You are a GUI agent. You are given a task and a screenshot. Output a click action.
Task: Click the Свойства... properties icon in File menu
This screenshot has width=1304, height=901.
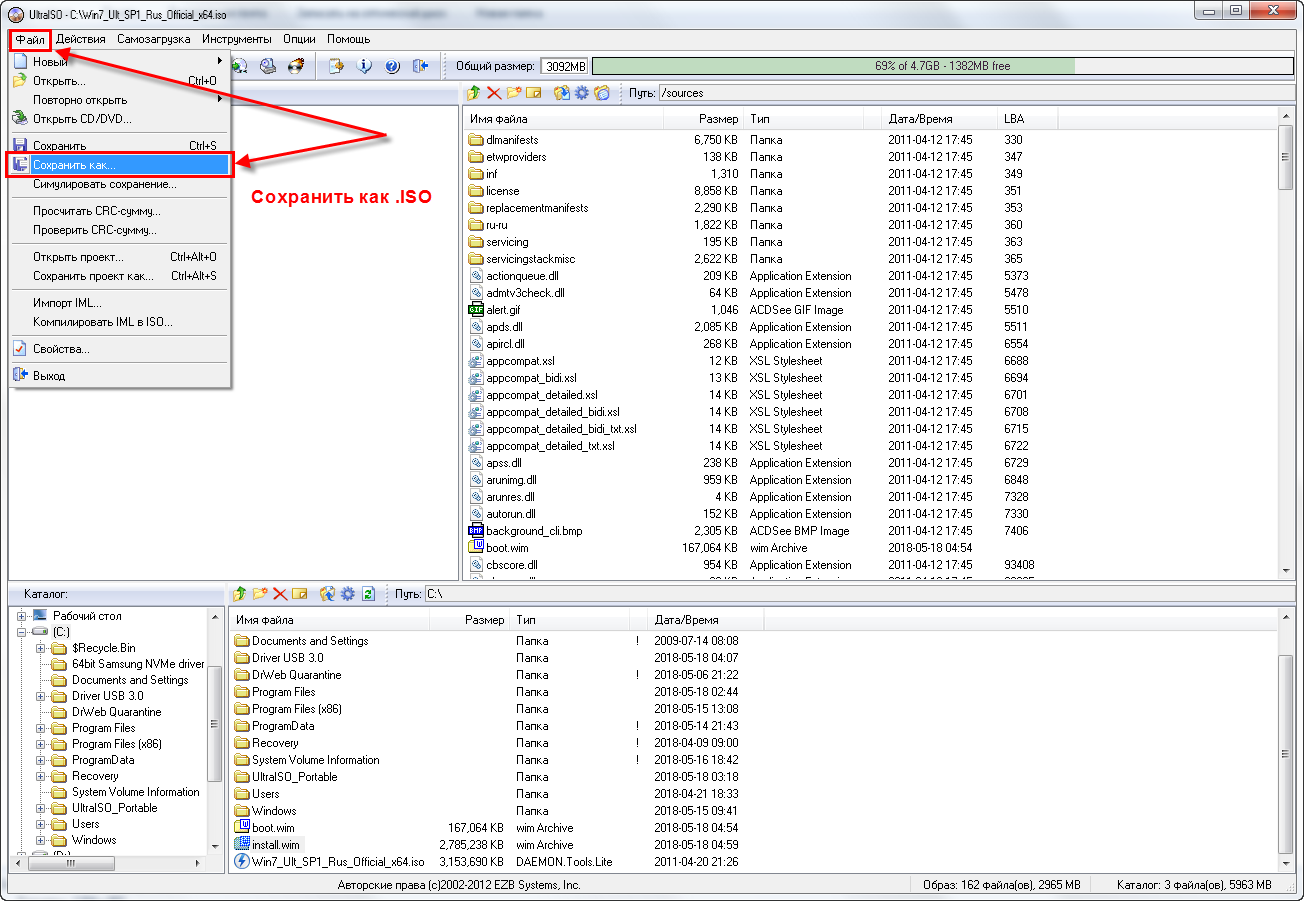(x=19, y=349)
